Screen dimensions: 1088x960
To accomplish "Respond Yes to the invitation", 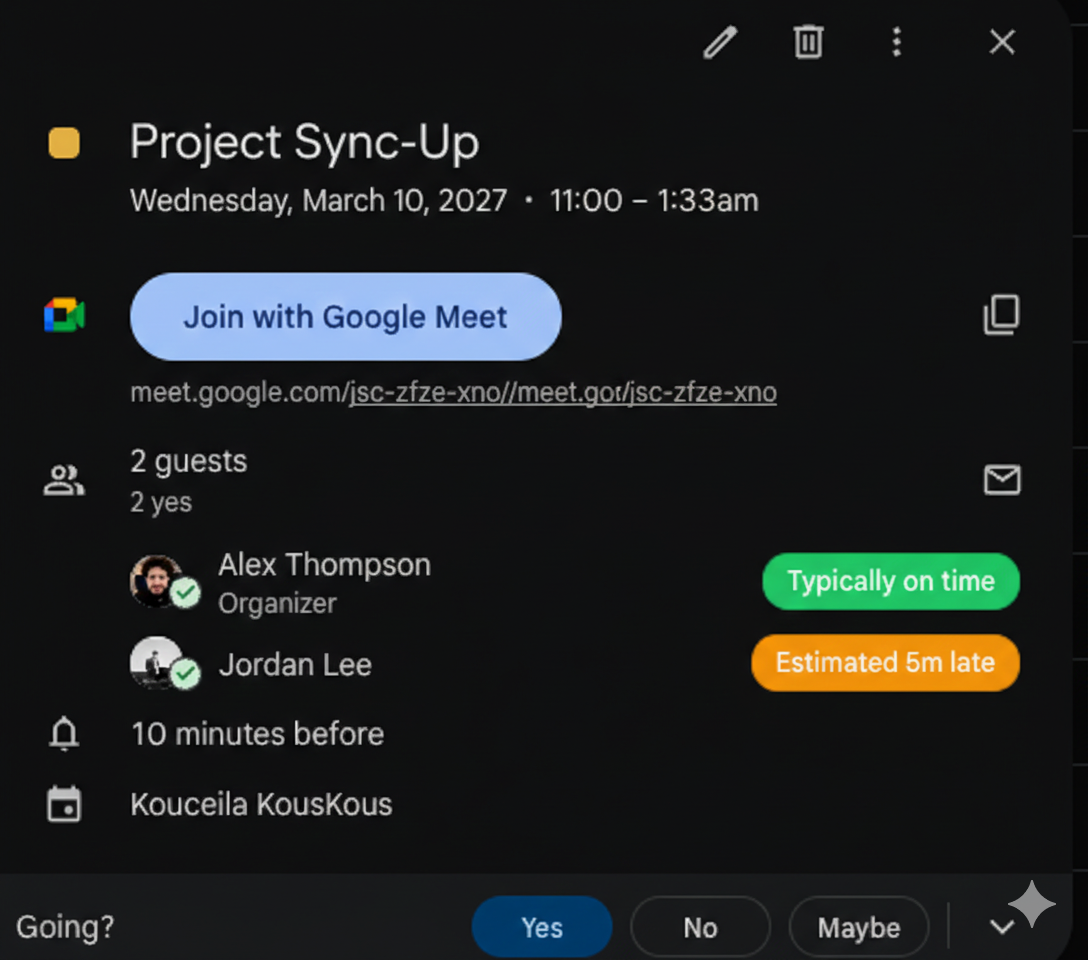I will pos(541,928).
